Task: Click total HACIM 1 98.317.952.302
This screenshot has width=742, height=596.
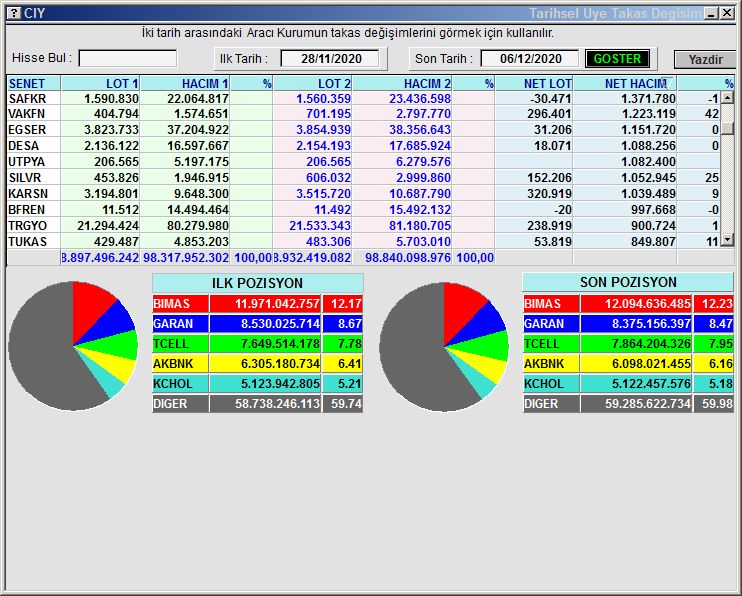Action: [186, 258]
